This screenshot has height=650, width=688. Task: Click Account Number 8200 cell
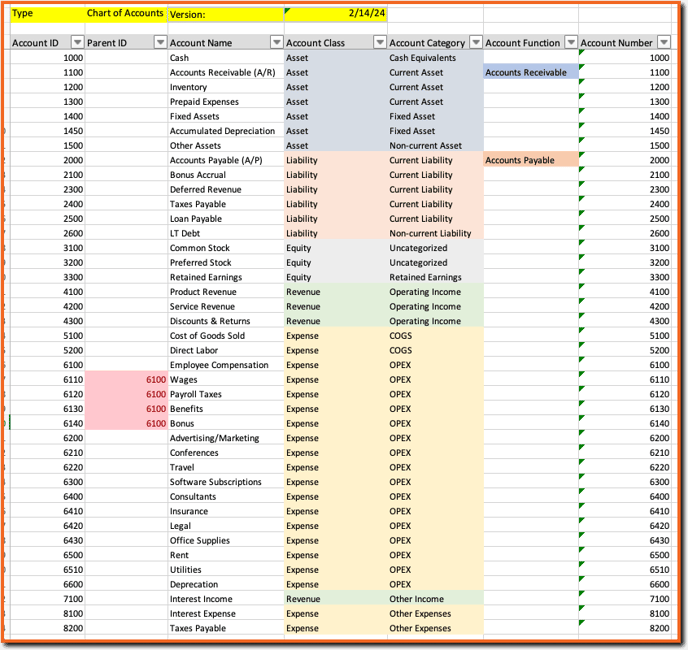point(625,628)
